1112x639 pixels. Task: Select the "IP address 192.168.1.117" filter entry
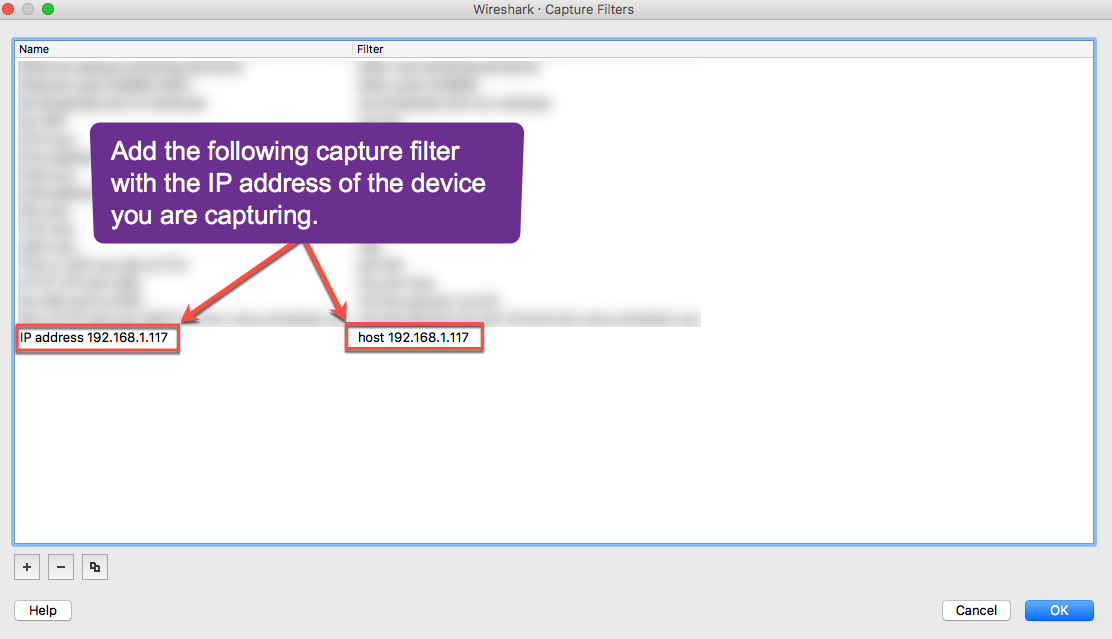coord(97,337)
